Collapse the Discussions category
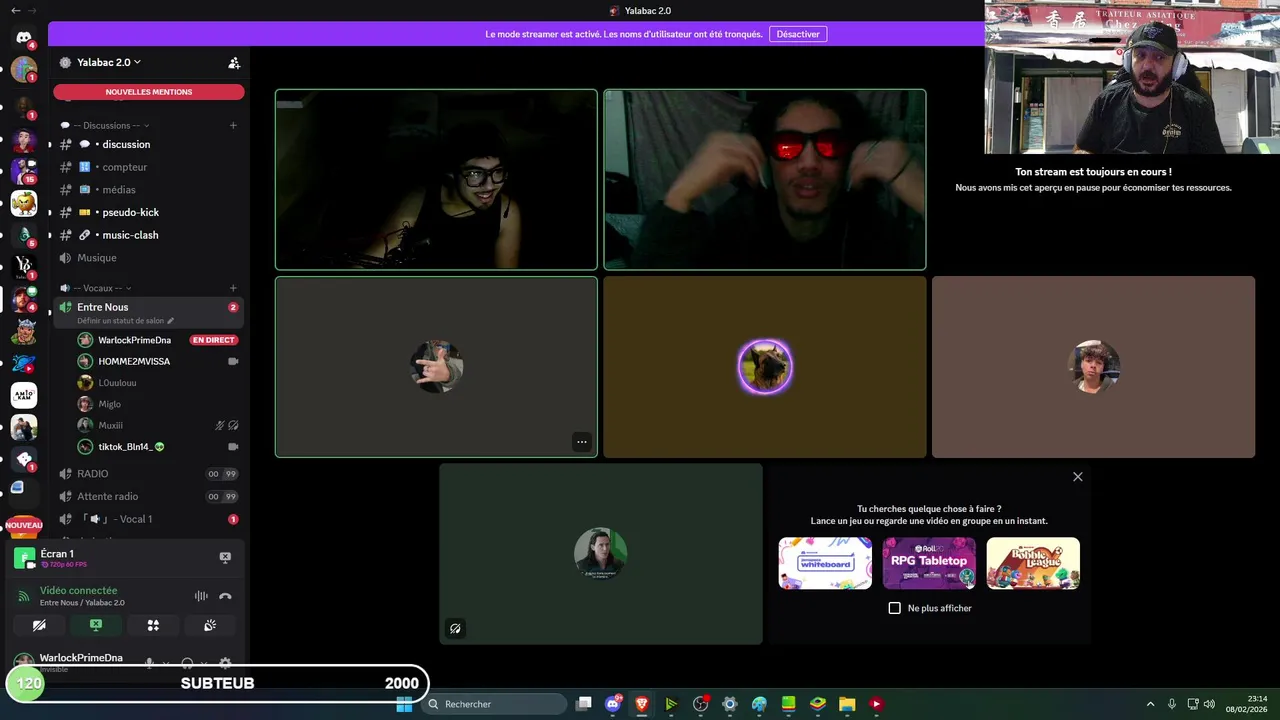 point(106,125)
